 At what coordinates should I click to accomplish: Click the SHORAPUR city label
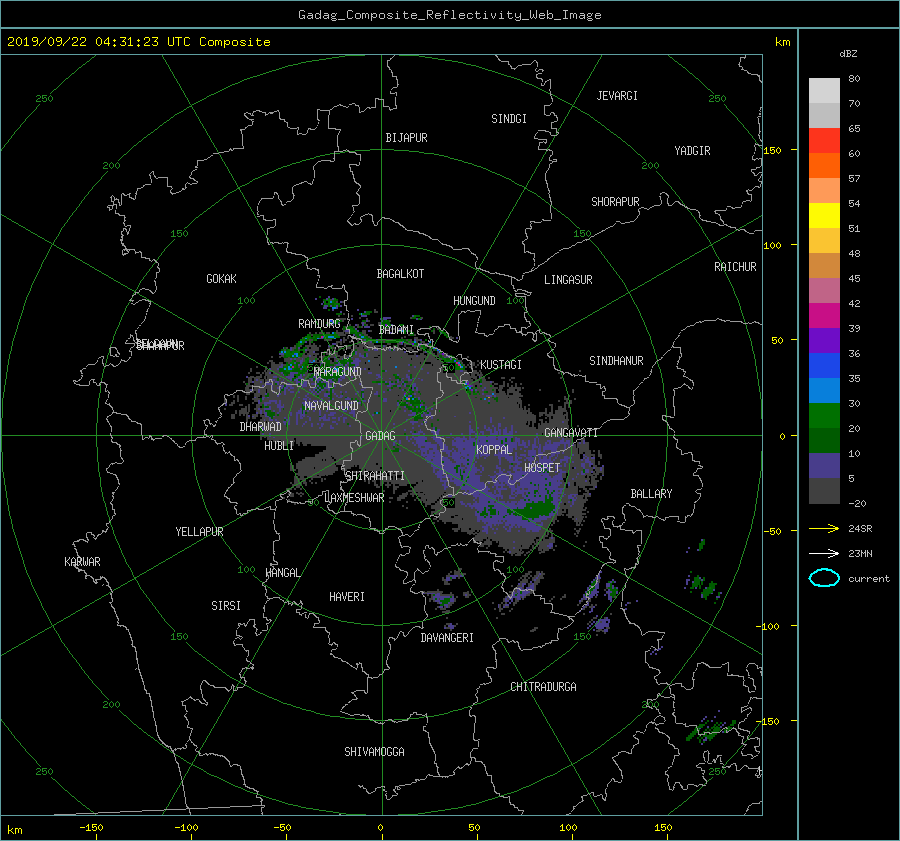(x=615, y=202)
